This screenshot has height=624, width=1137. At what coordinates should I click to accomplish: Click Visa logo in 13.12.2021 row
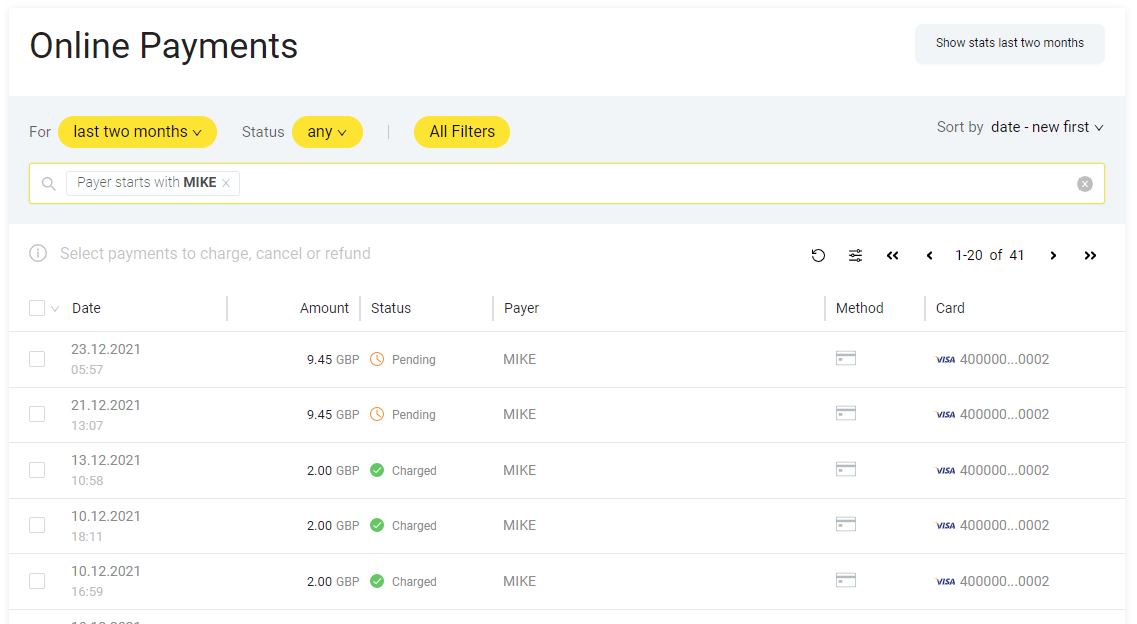(946, 470)
